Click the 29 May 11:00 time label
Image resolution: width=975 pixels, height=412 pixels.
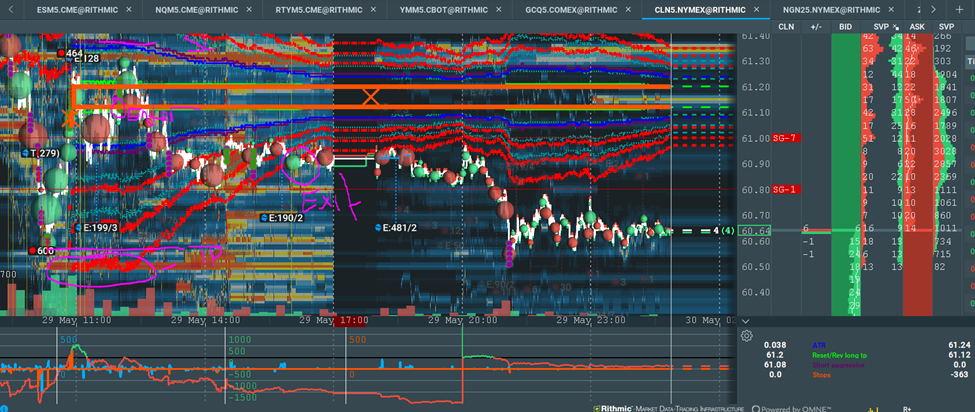[76, 321]
